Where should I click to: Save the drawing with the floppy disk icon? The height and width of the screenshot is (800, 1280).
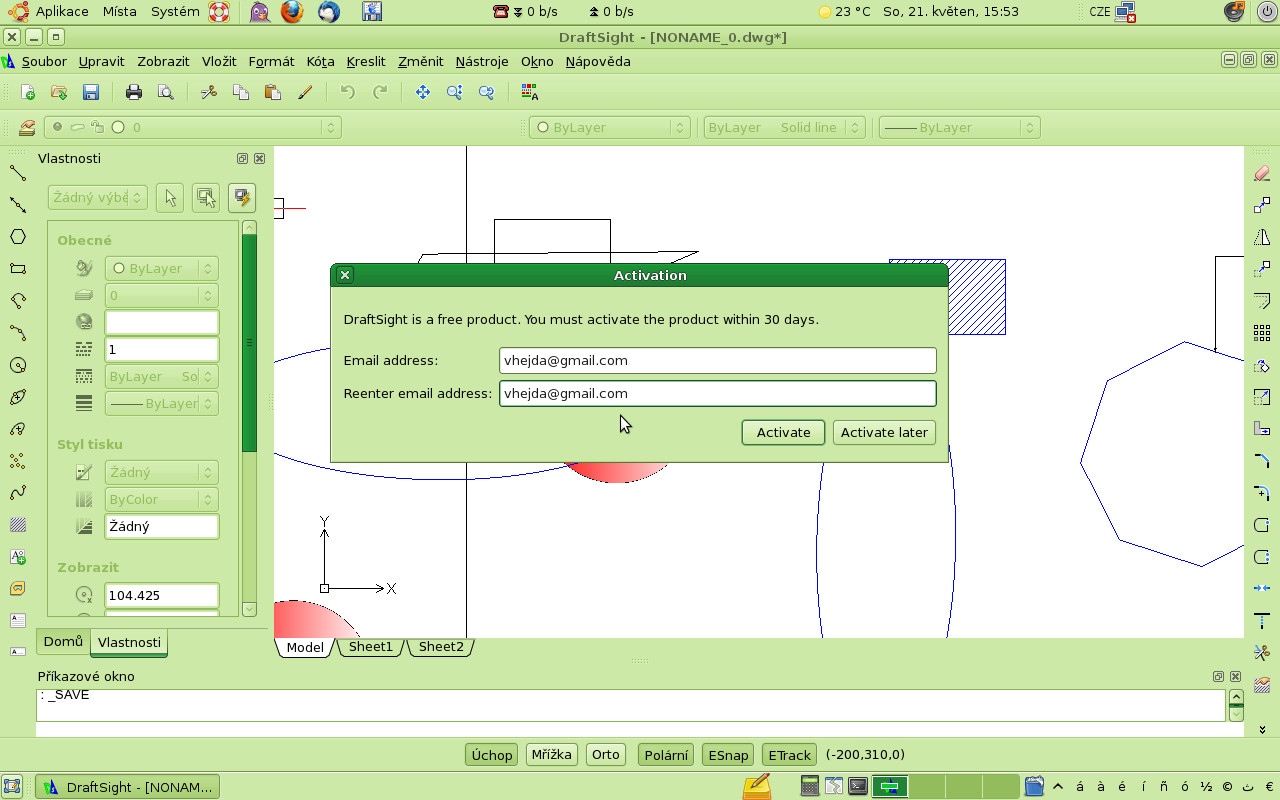click(x=90, y=92)
